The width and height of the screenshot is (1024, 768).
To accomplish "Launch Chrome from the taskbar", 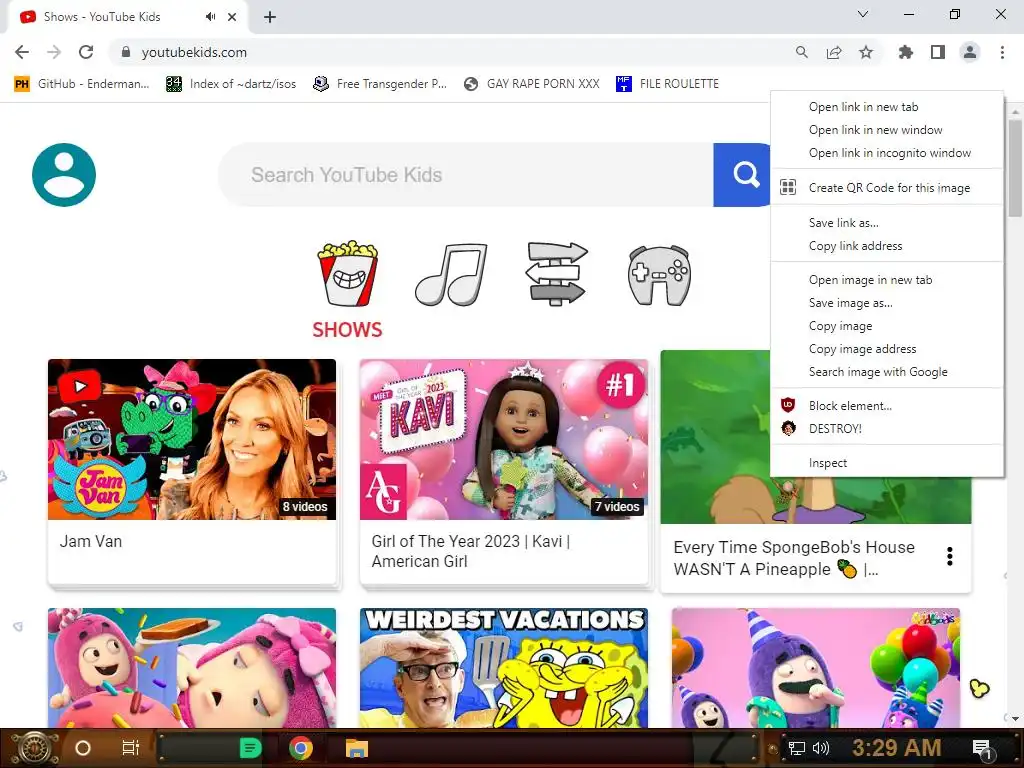I will (x=301, y=748).
